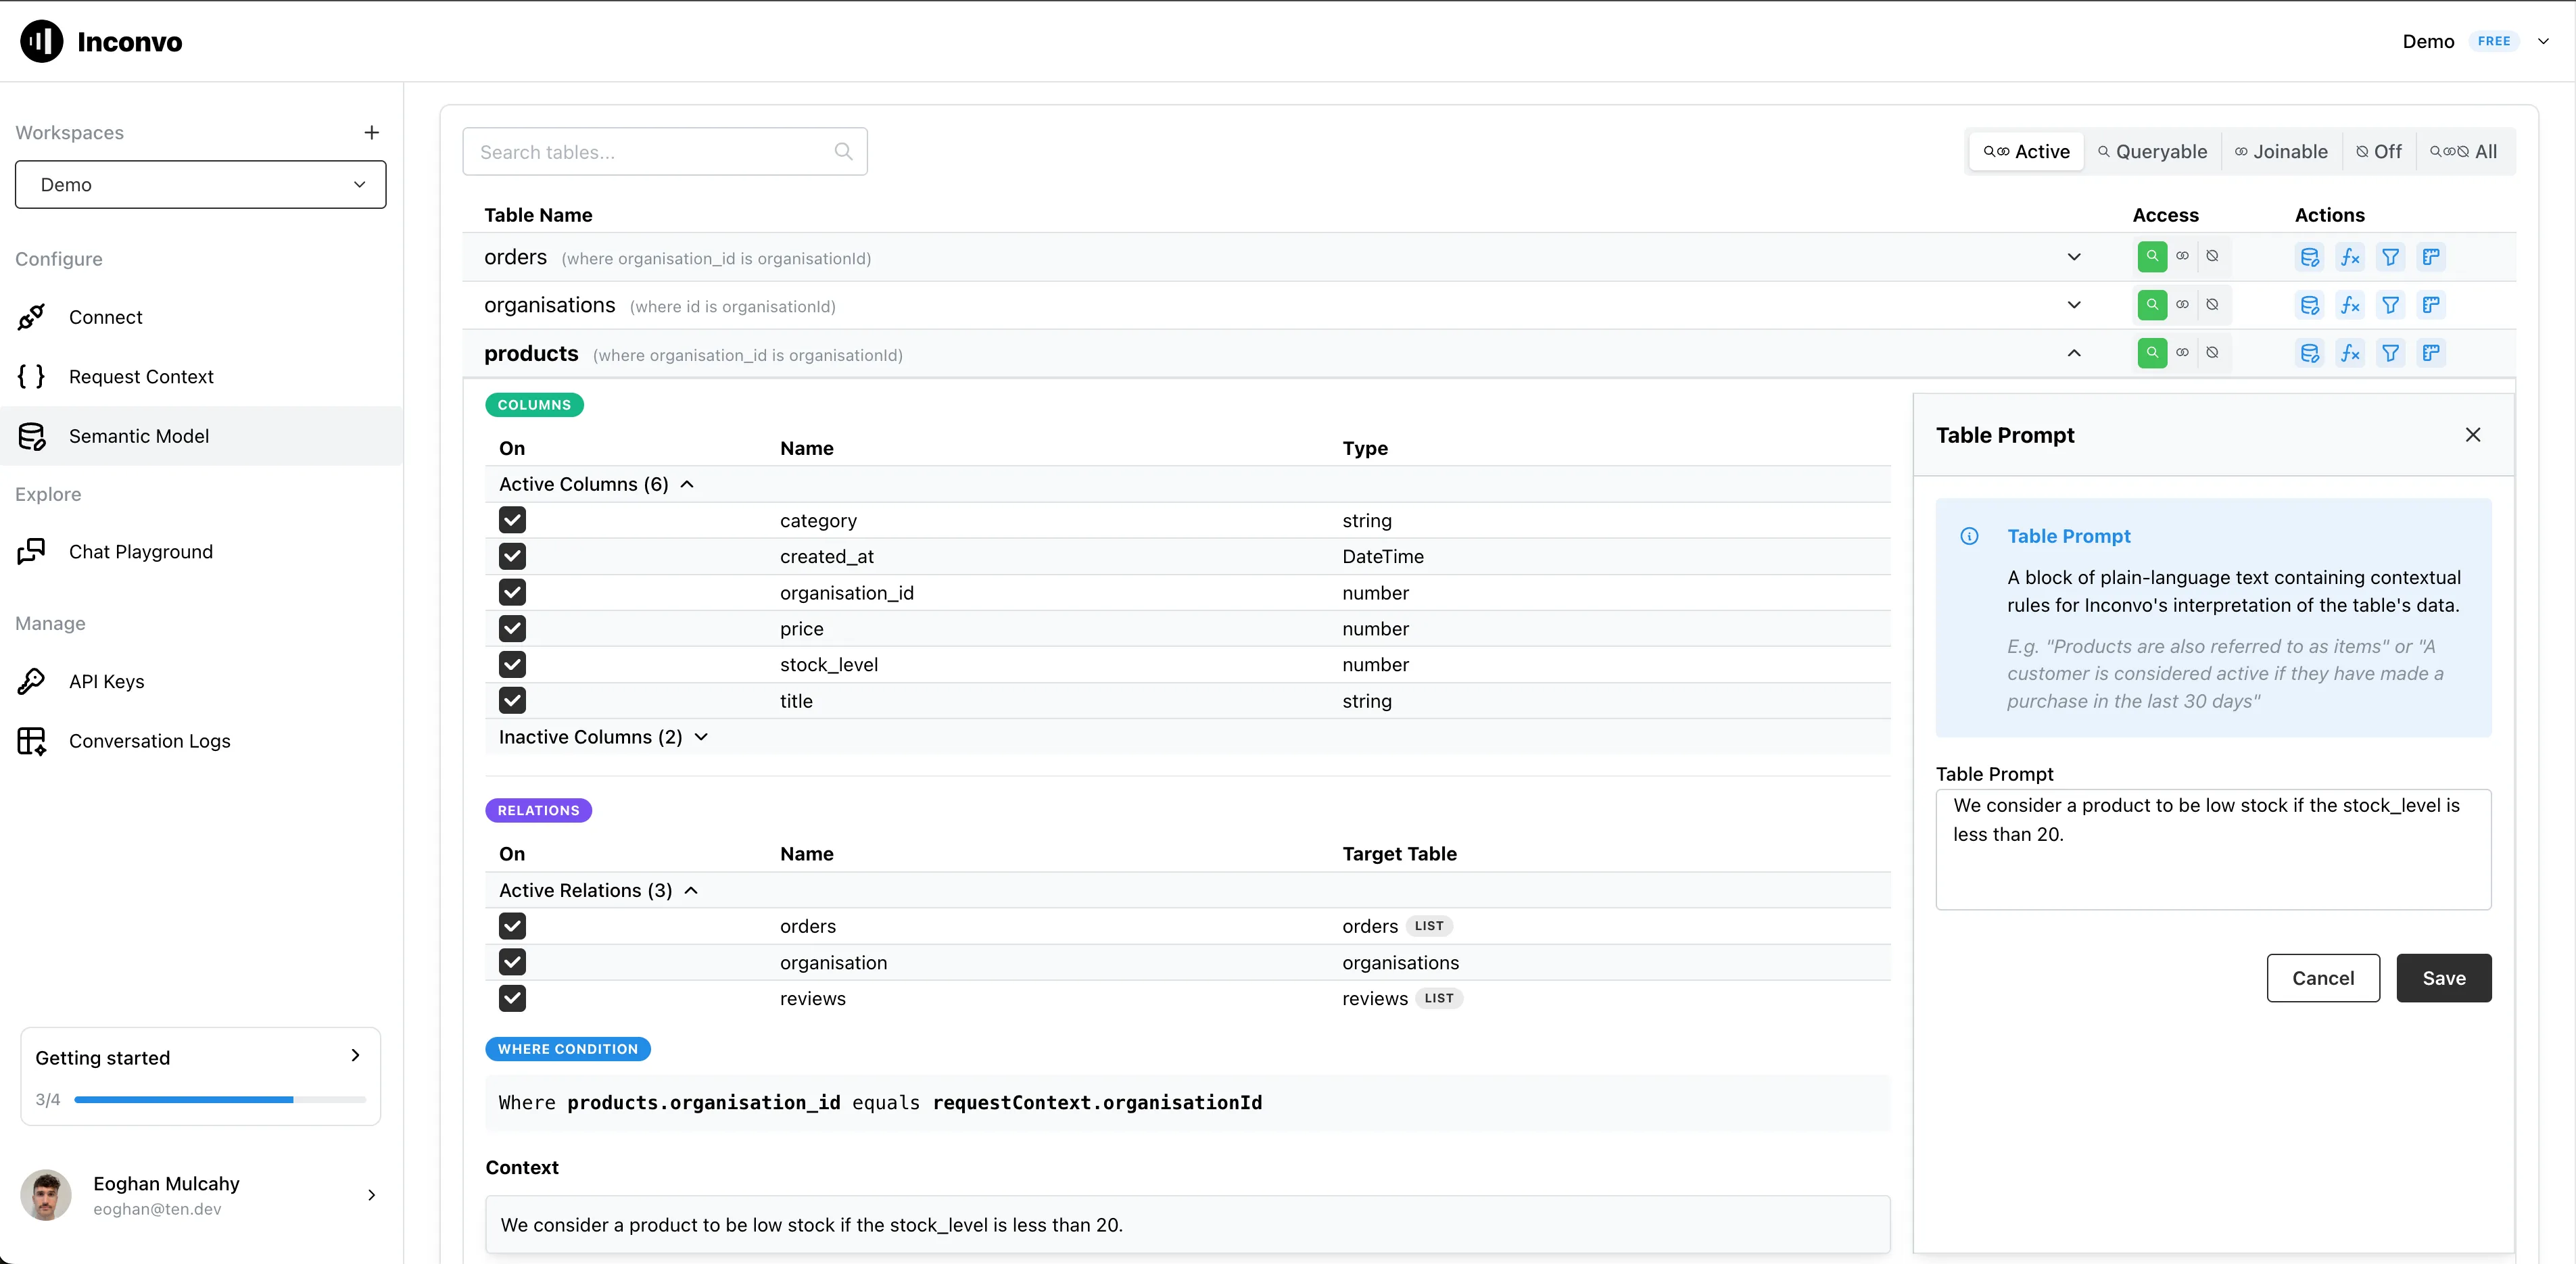Image resolution: width=2576 pixels, height=1264 pixels.
Task: Save the table prompt
Action: tap(2443, 978)
